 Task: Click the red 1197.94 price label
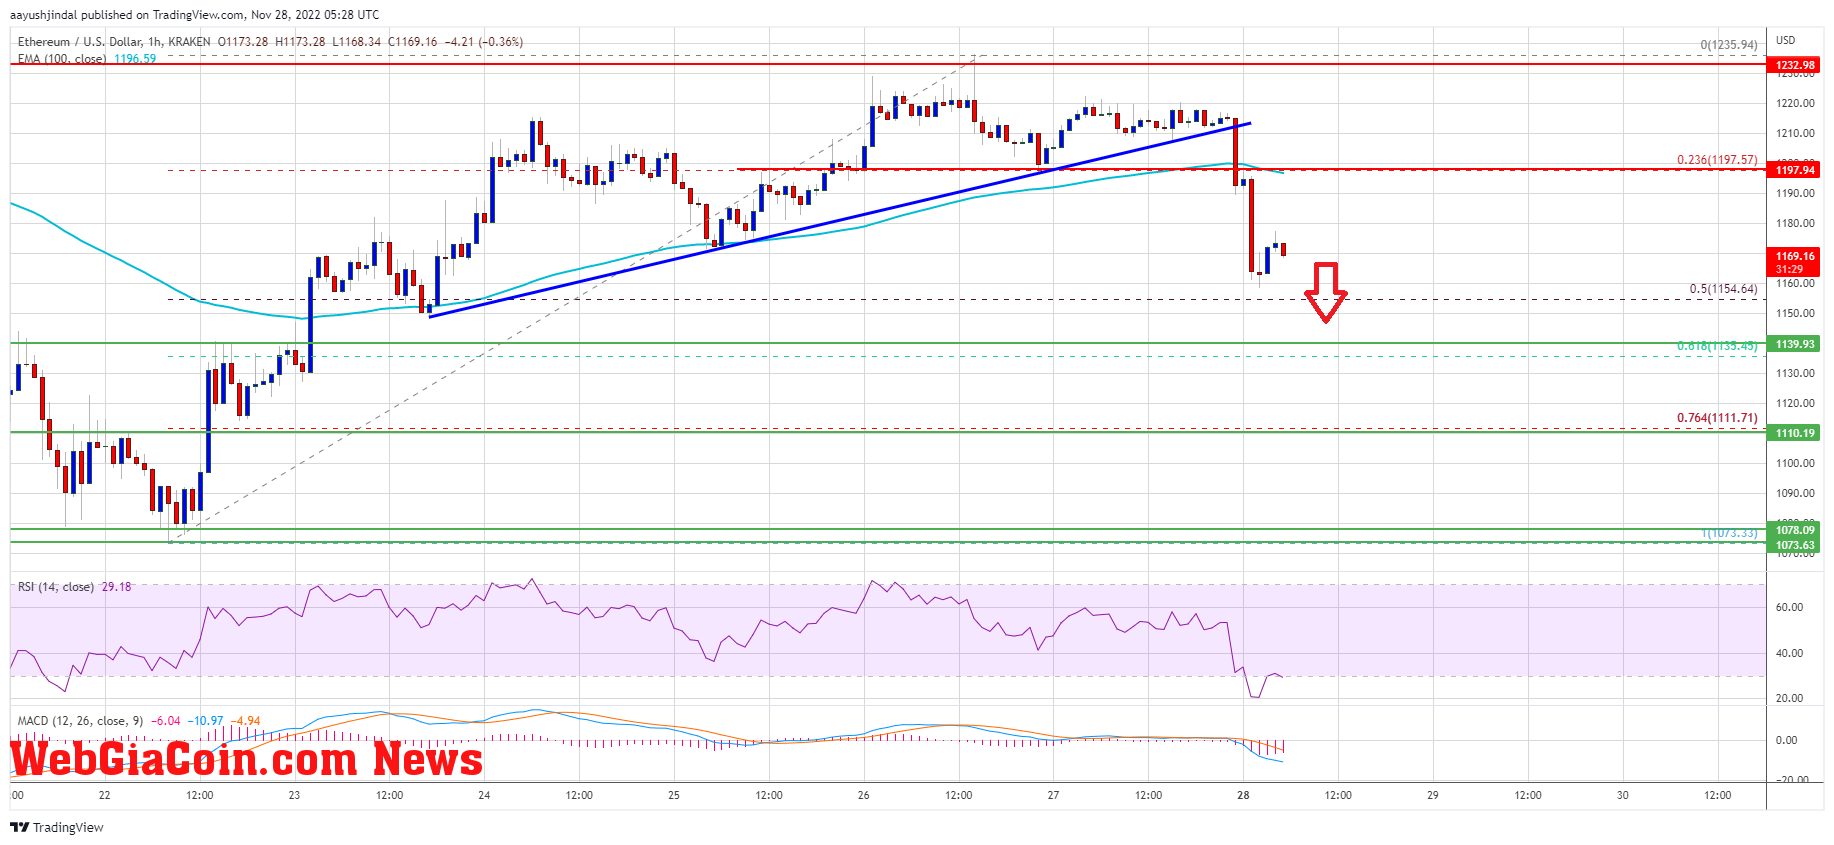(x=1794, y=170)
